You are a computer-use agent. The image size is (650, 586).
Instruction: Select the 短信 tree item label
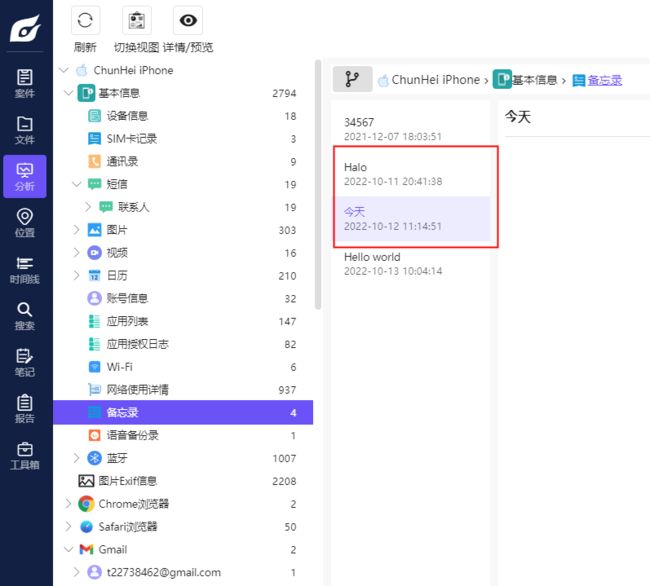point(117,184)
